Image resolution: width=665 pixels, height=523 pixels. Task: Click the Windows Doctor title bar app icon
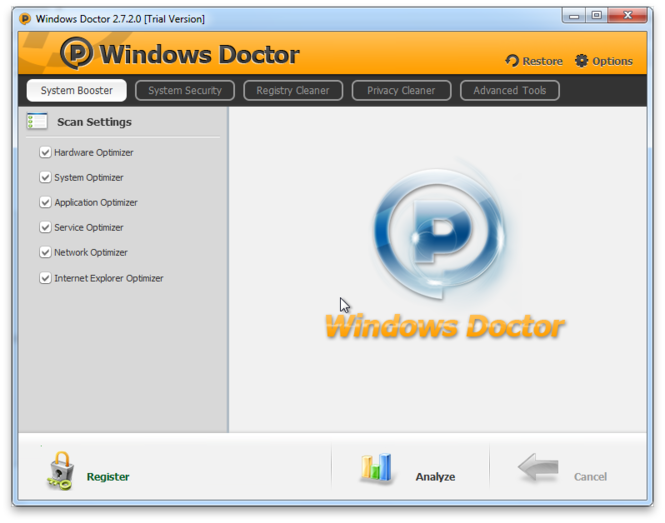tap(25, 19)
